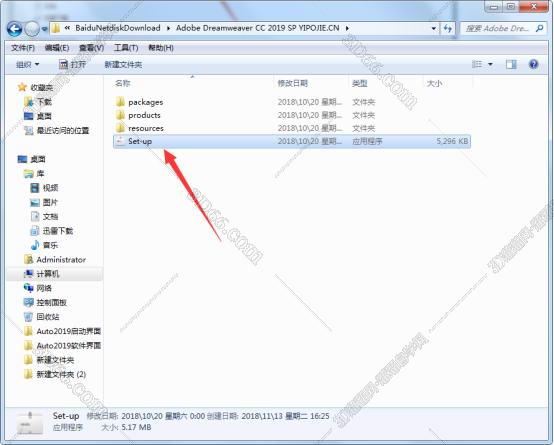Click the 回收站 recycle bin icon
Image resolution: width=554 pixels, height=445 pixels.
coord(28,317)
